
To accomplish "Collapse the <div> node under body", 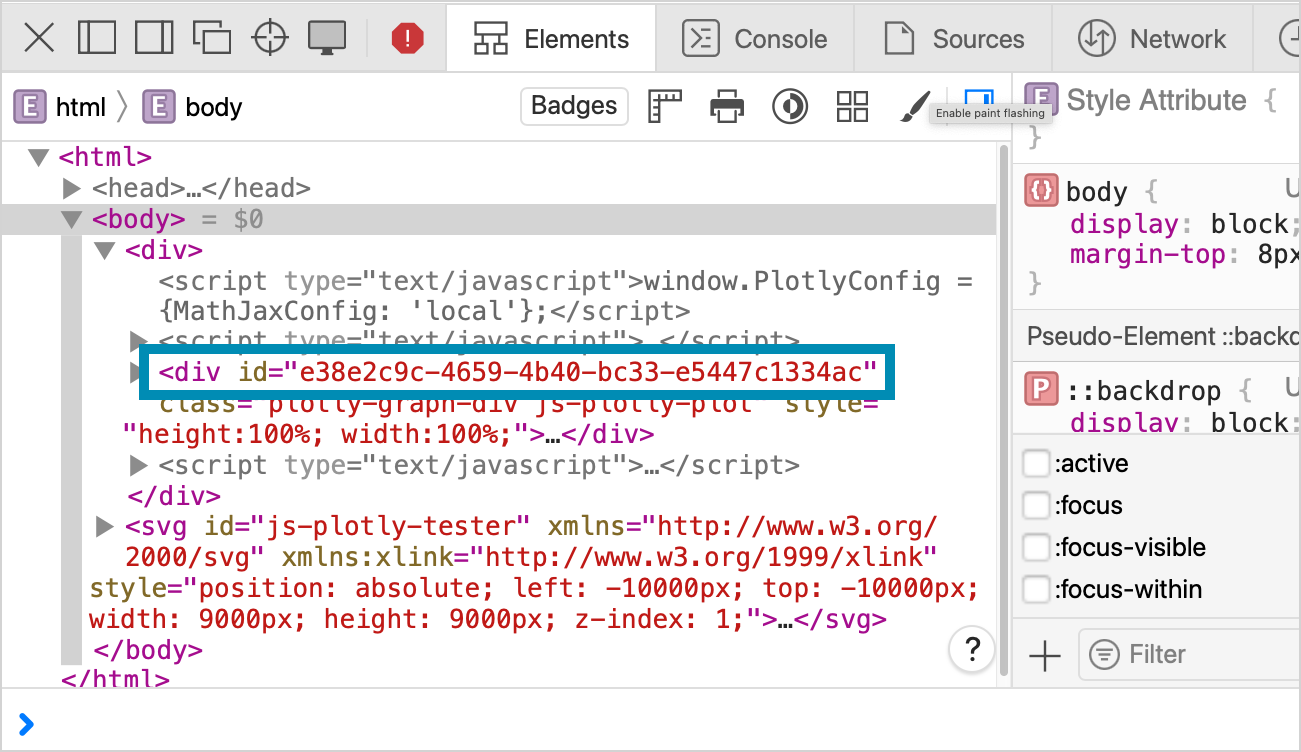I will (x=105, y=250).
